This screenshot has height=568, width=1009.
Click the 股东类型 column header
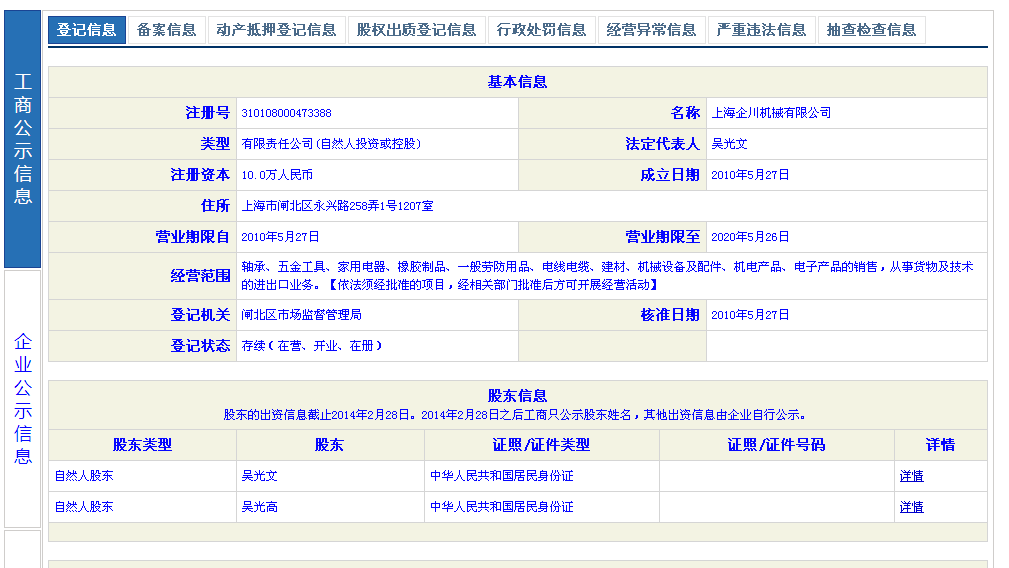tap(142, 445)
